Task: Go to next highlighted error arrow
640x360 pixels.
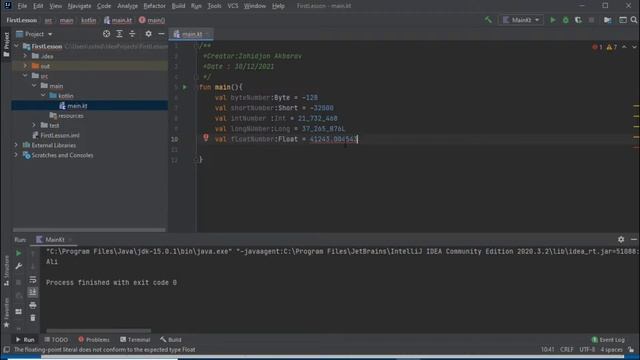Action: pyautogui.click(x=634, y=47)
